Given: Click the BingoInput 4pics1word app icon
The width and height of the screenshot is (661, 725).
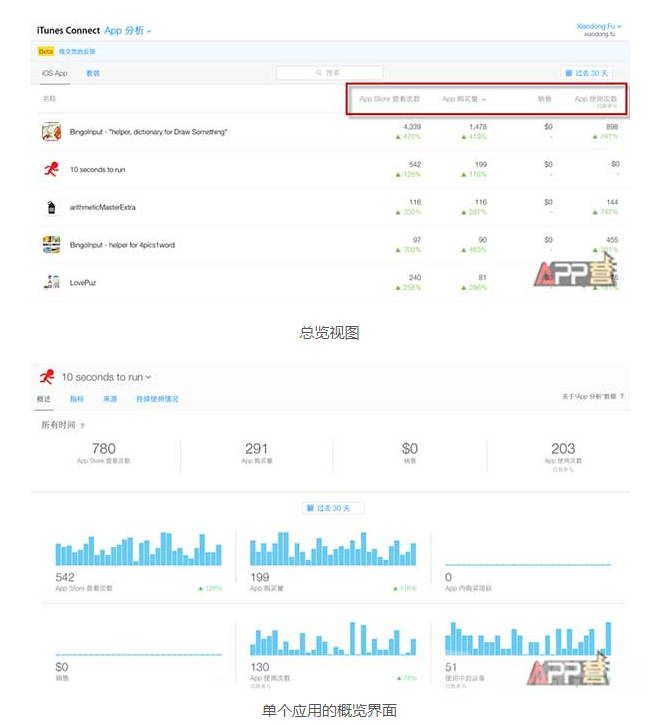Looking at the screenshot, I should (51, 244).
